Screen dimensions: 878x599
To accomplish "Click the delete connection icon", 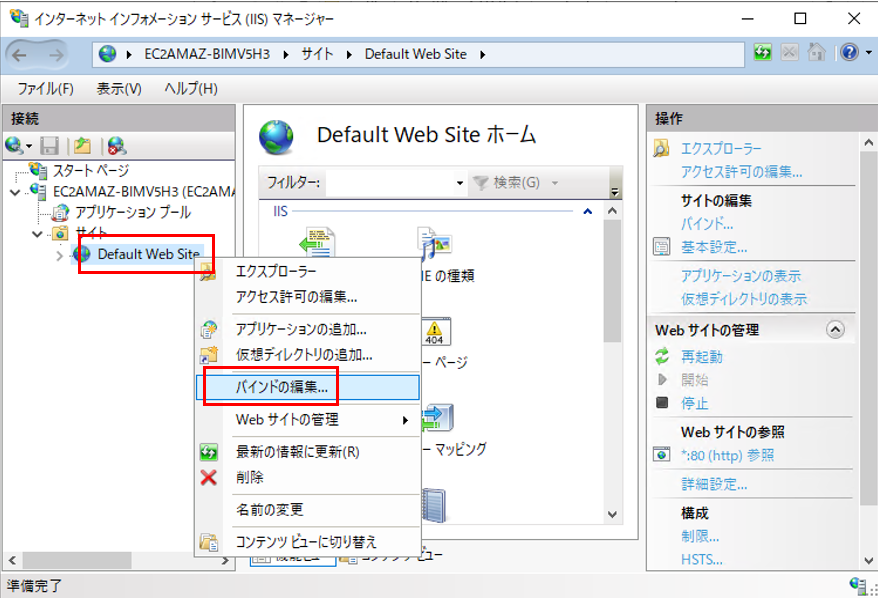I will [x=116, y=146].
